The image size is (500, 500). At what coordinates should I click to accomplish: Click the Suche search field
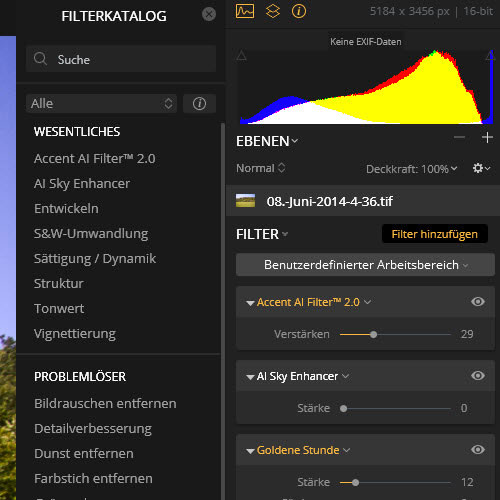(121, 59)
